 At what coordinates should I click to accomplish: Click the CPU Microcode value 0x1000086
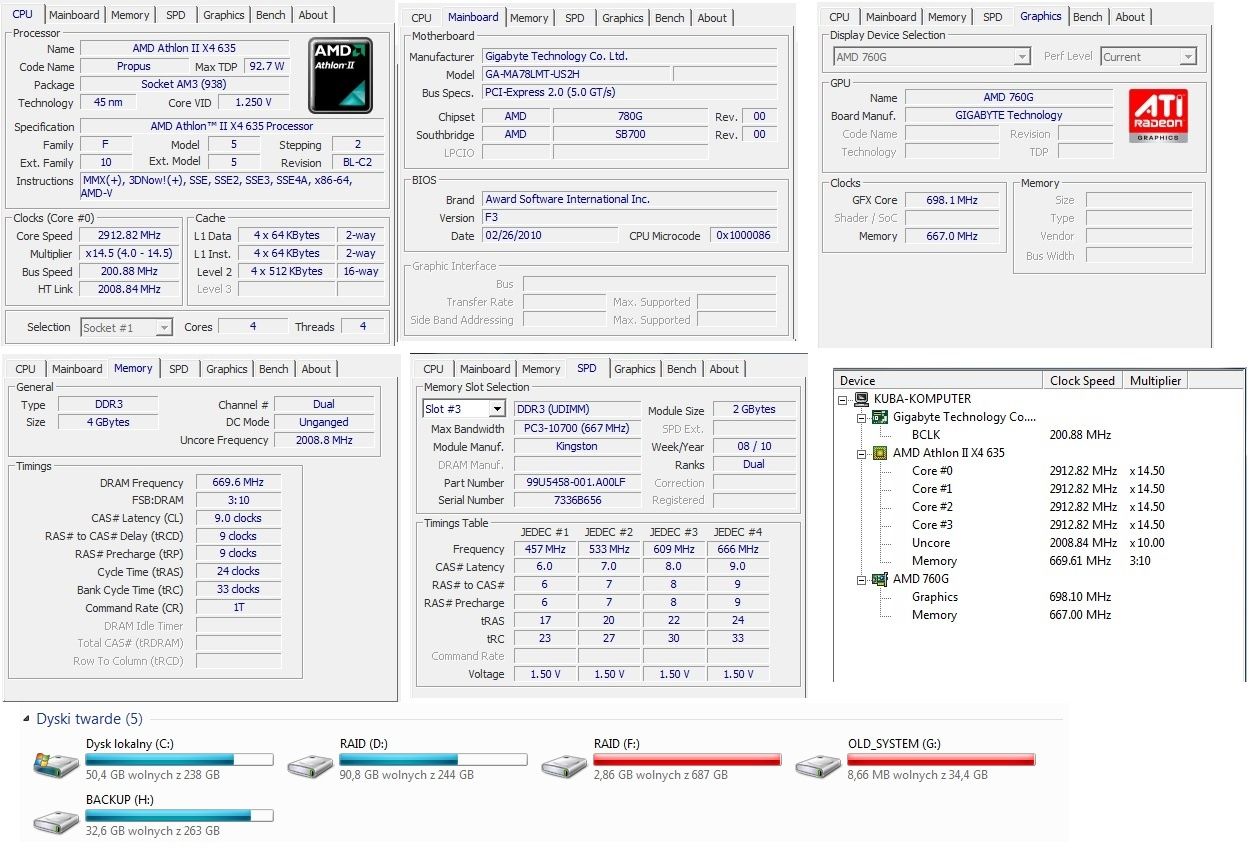coord(743,236)
